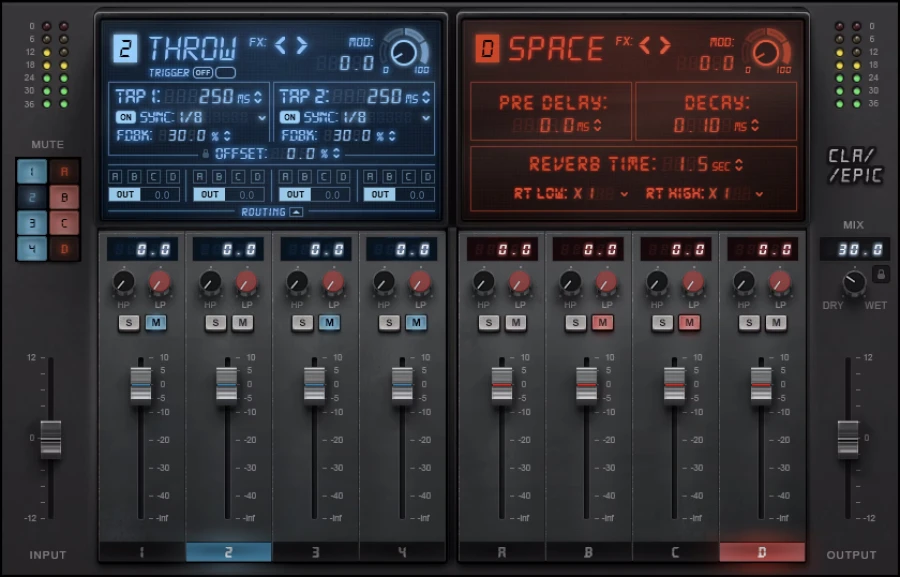Toggle mute D in the MUTE grid
Screen dimensions: 900x577
[64, 249]
